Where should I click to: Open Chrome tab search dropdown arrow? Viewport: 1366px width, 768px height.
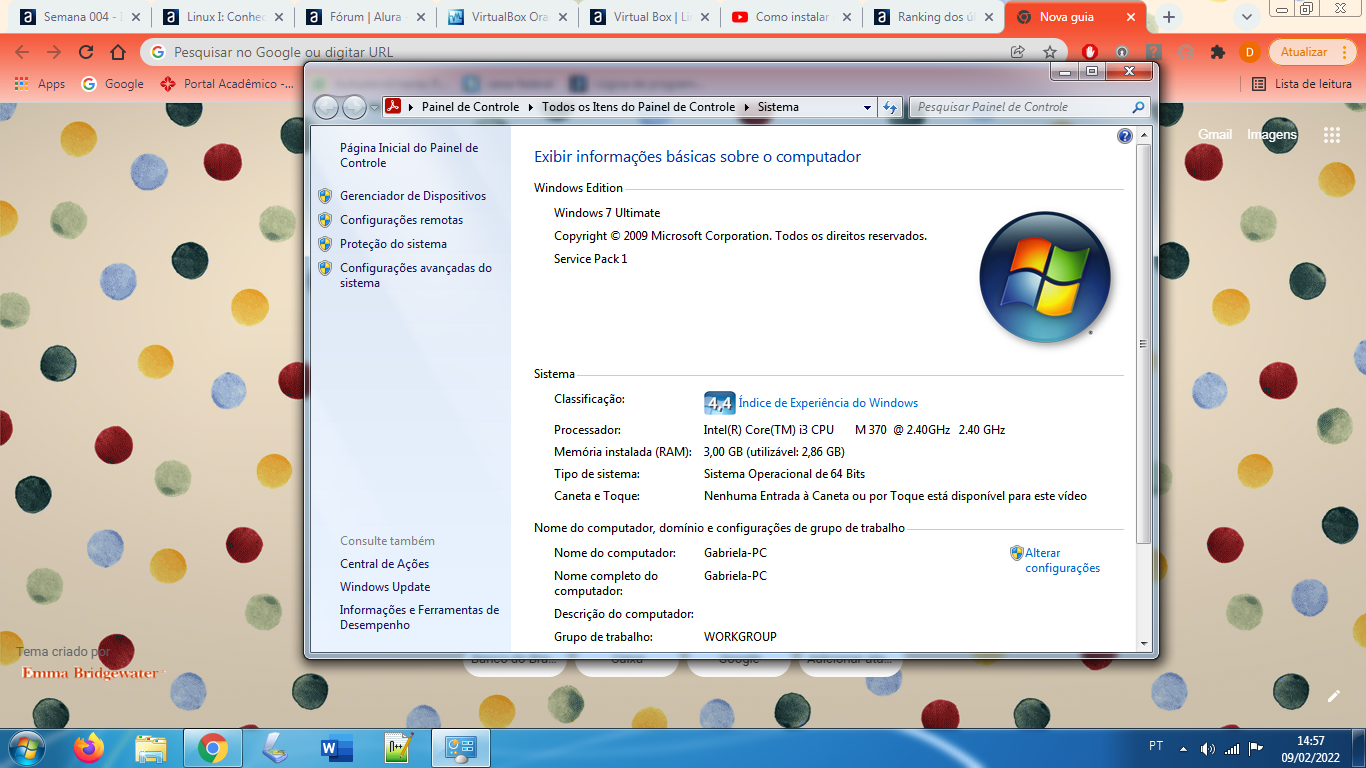(1246, 17)
